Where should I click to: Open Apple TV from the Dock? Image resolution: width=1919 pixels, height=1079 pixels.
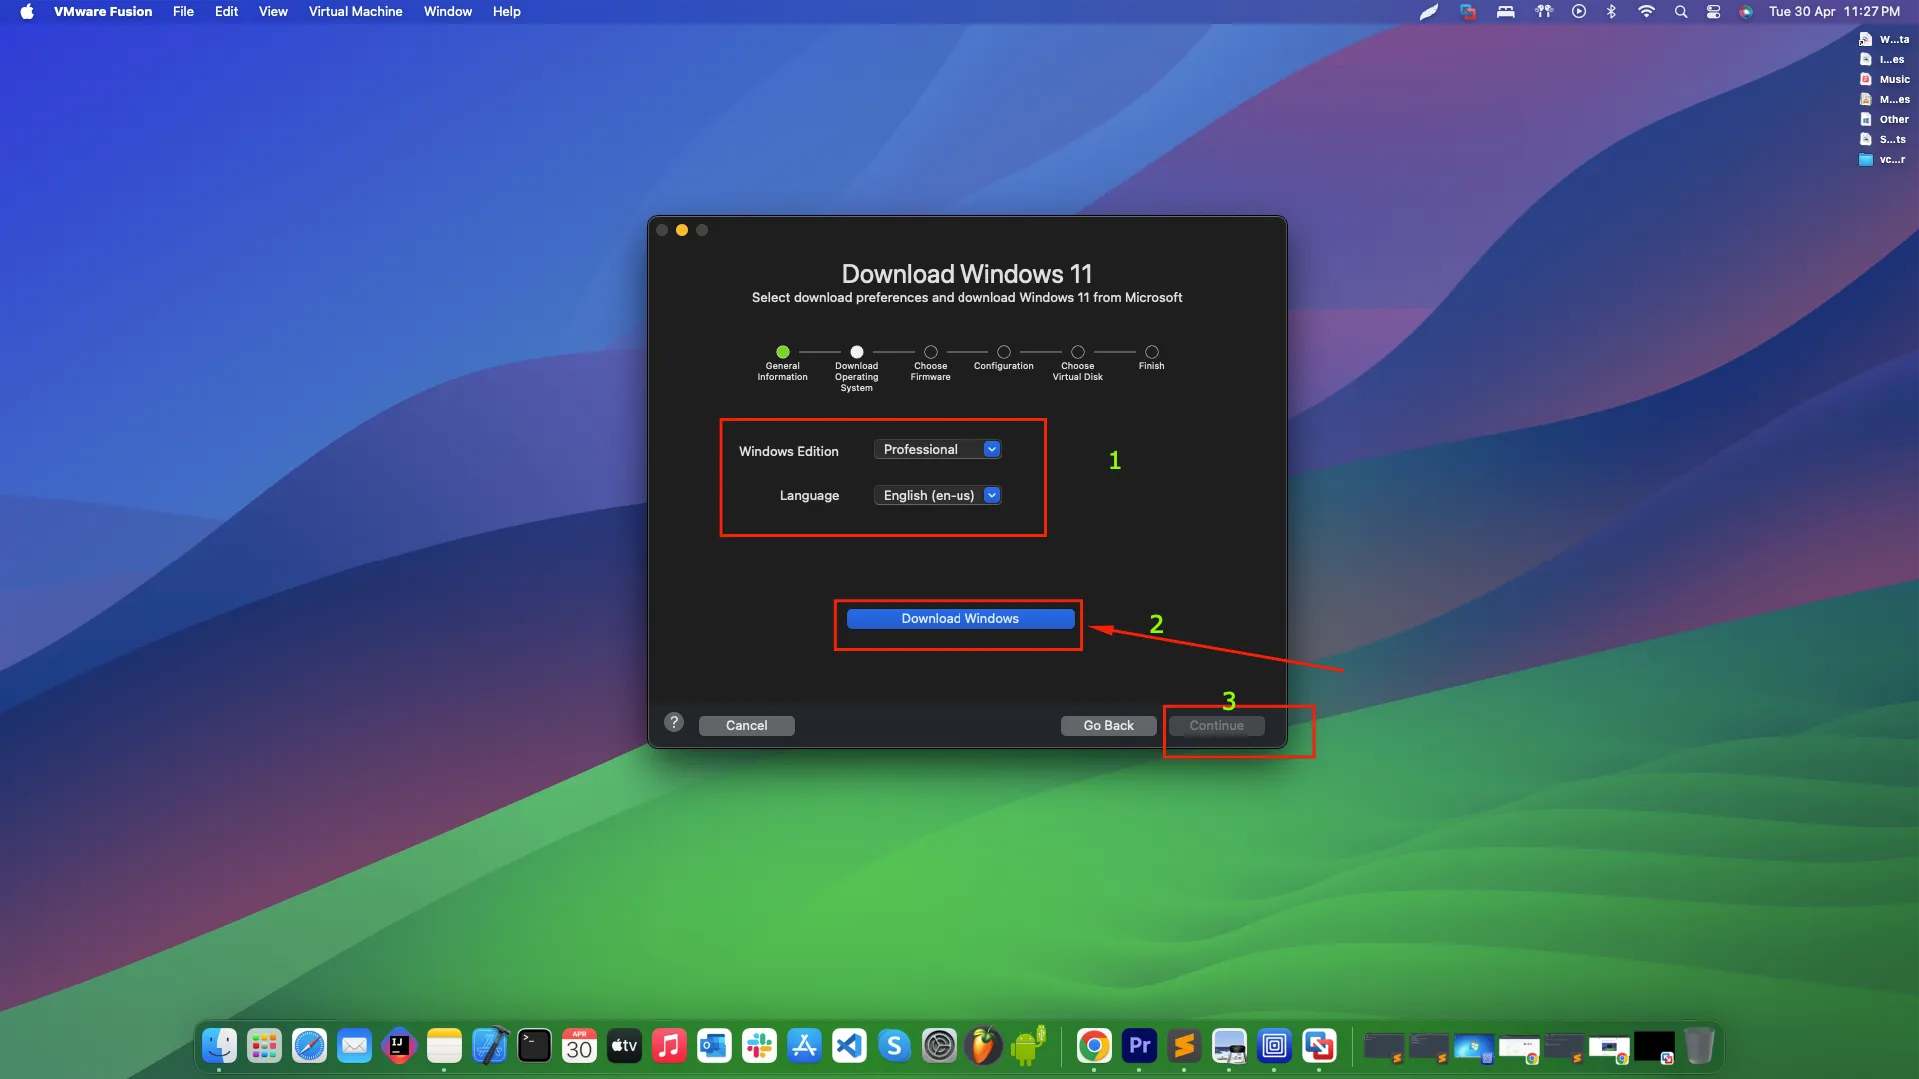624,1046
